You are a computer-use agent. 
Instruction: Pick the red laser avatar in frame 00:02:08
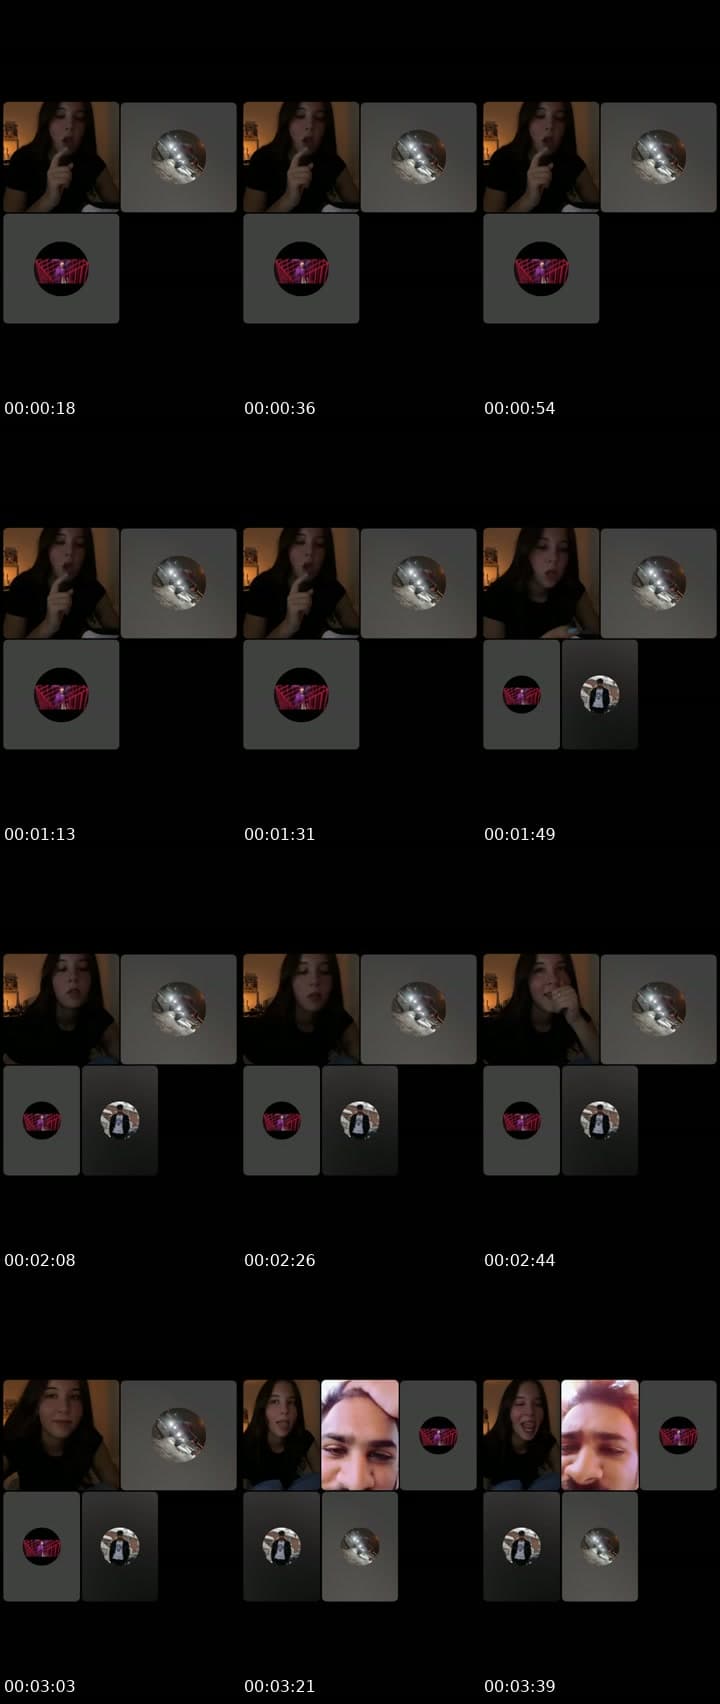[x=41, y=1121]
